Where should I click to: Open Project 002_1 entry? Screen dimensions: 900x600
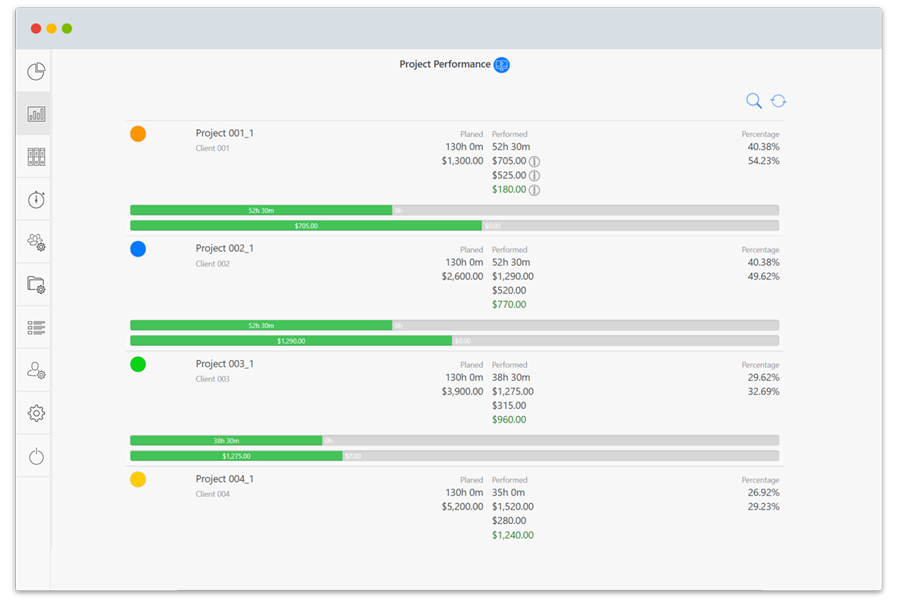tap(225, 248)
